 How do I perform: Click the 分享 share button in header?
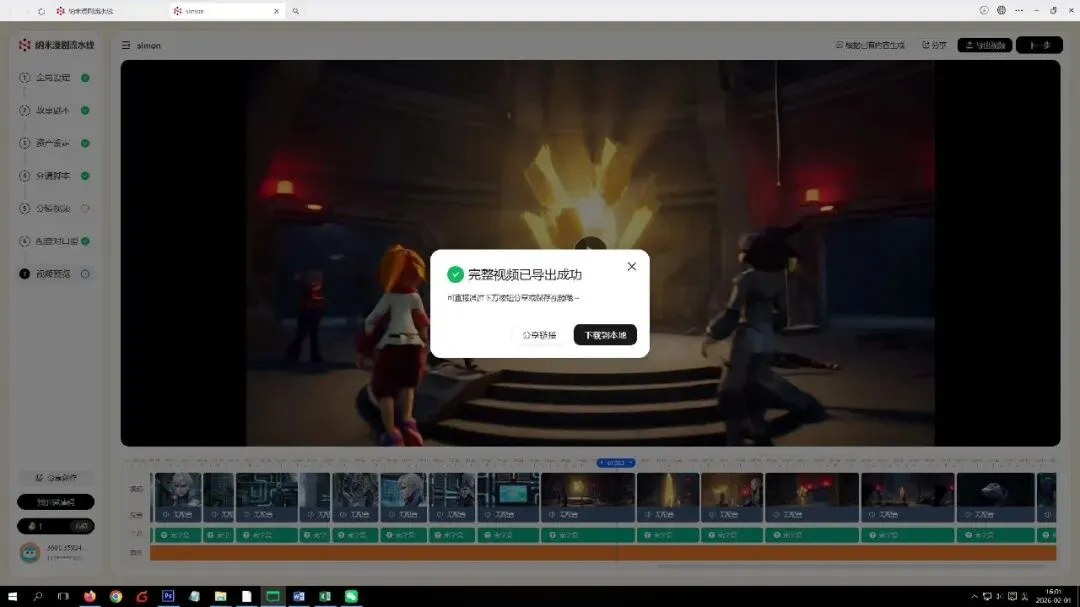click(935, 45)
